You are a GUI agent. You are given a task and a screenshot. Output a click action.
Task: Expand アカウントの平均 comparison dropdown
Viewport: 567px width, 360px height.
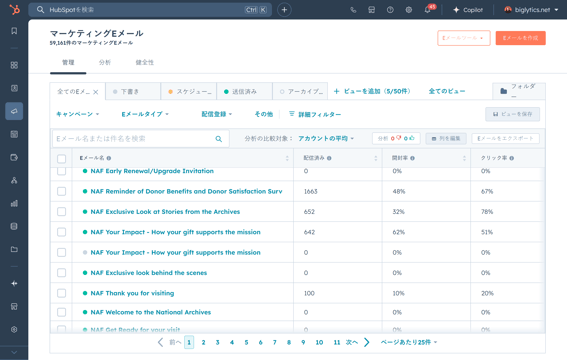326,138
